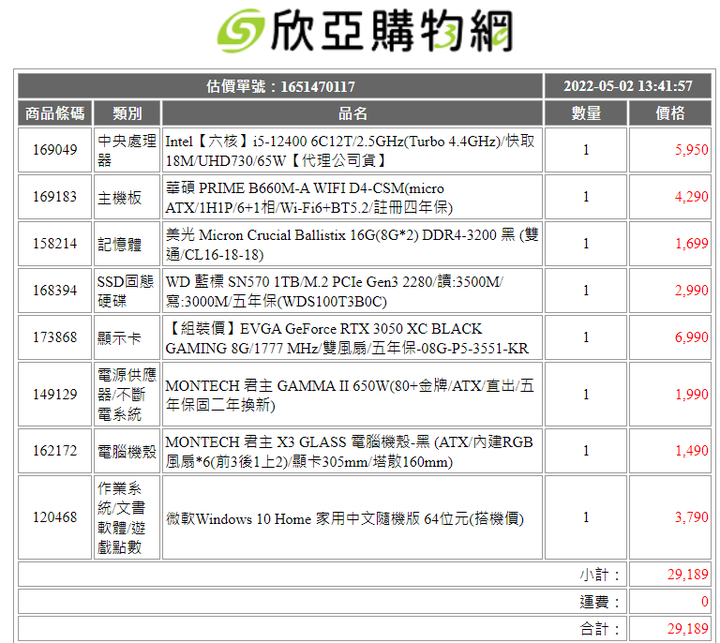Click the price 1,990
This screenshot has width=720, height=643.
[x=691, y=394]
